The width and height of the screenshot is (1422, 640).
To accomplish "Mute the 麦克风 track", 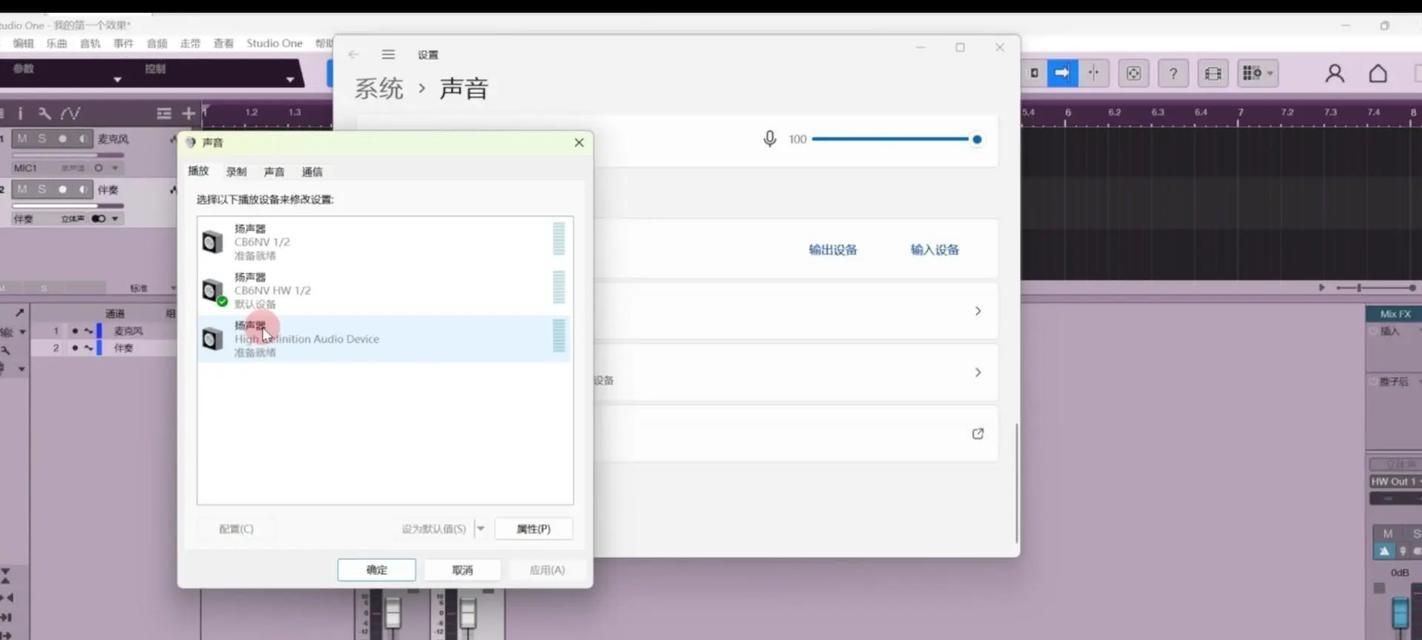I will click(x=22, y=138).
